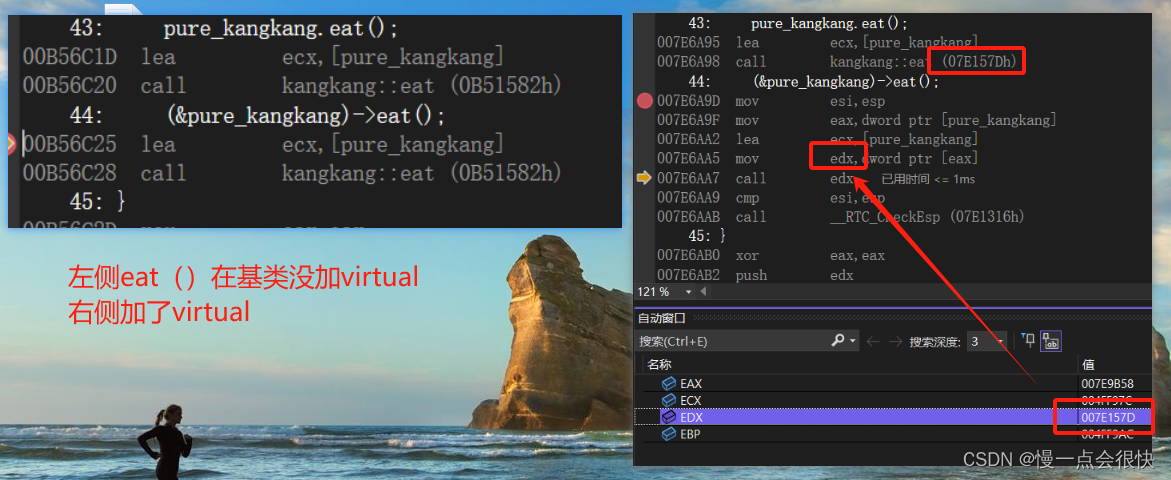Screen dimensions: 1171x480
Task: Click the red breakpoint marker at 007E6A9D
Action: pyautogui.click(x=645, y=101)
